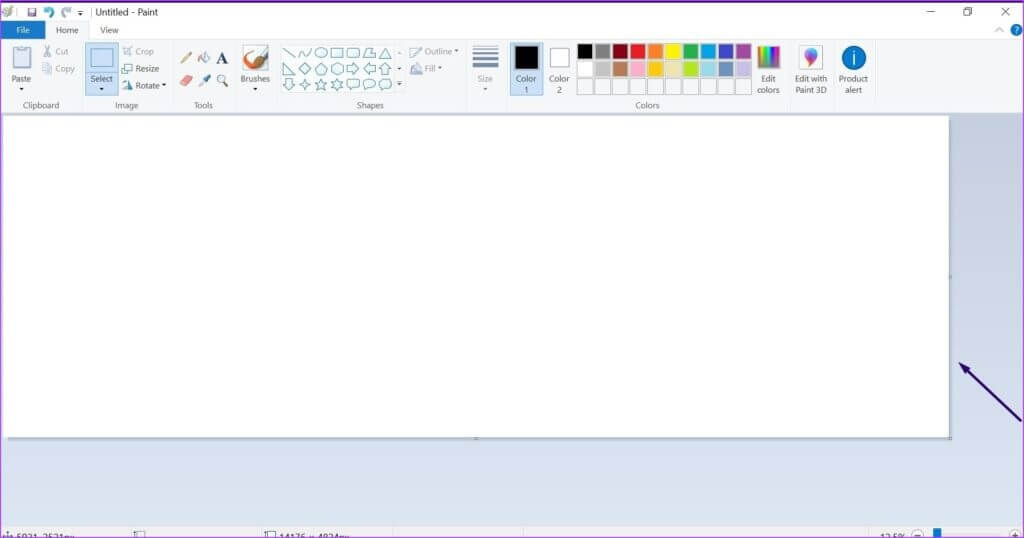Click the Cut button

pyautogui.click(x=56, y=52)
